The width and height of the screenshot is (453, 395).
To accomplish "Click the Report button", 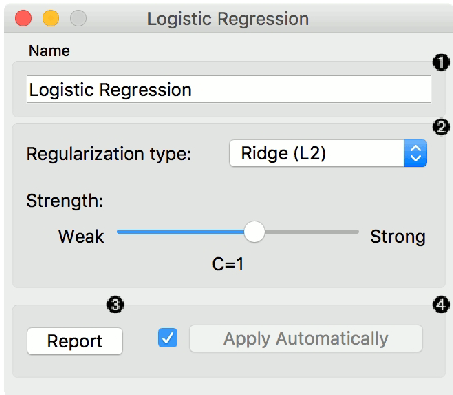I will point(75,341).
